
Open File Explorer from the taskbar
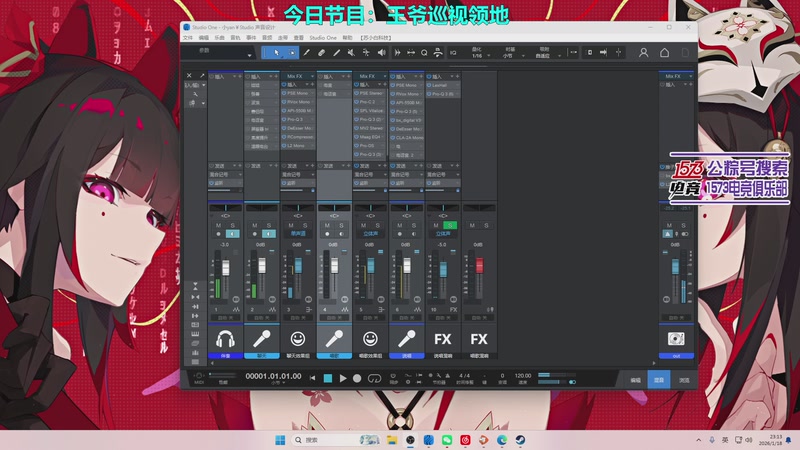tap(392, 440)
